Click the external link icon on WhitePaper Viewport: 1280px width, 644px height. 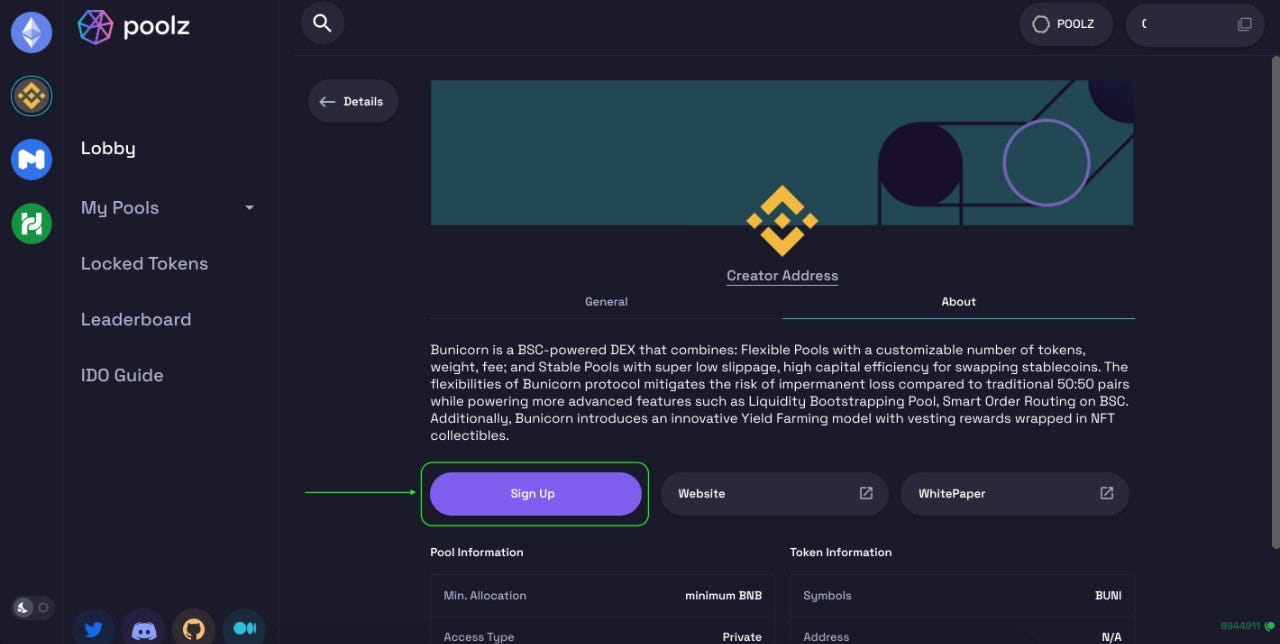click(1107, 493)
